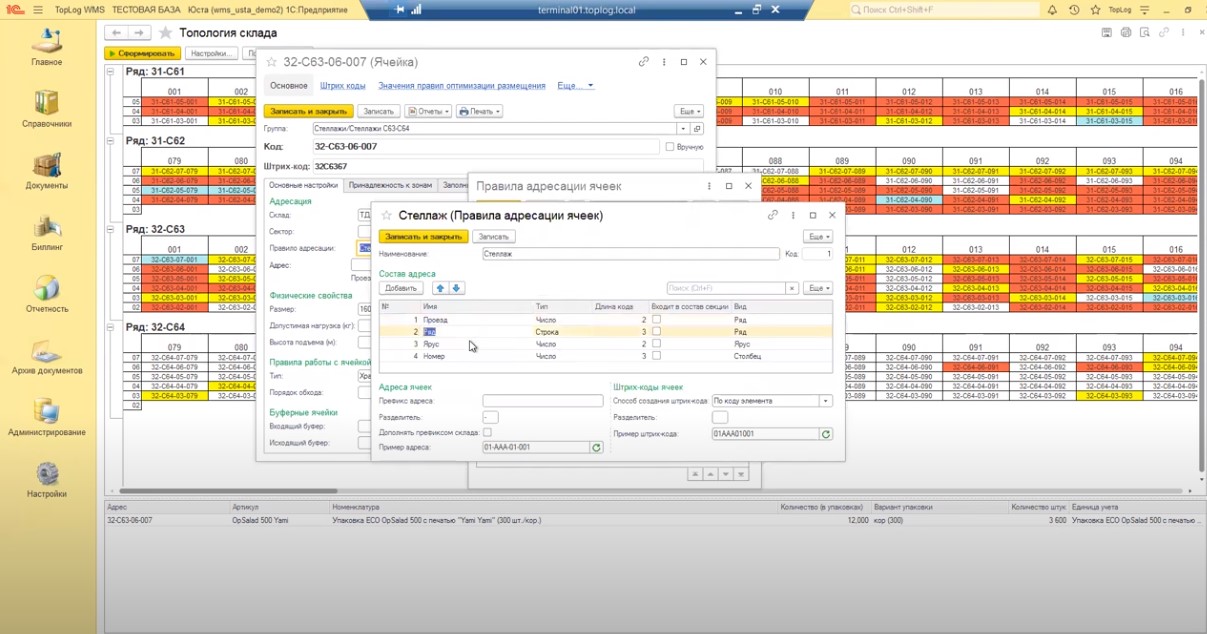The height and width of the screenshot is (634, 1207).
Task: Enable Дополнять префиксом склада checkbox
Action: click(487, 432)
